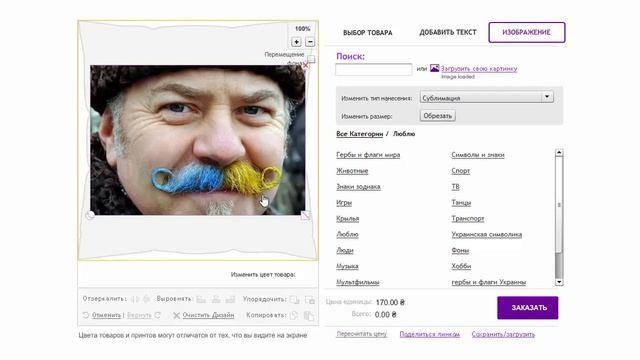Zoom out with the minus button

click(x=310, y=42)
